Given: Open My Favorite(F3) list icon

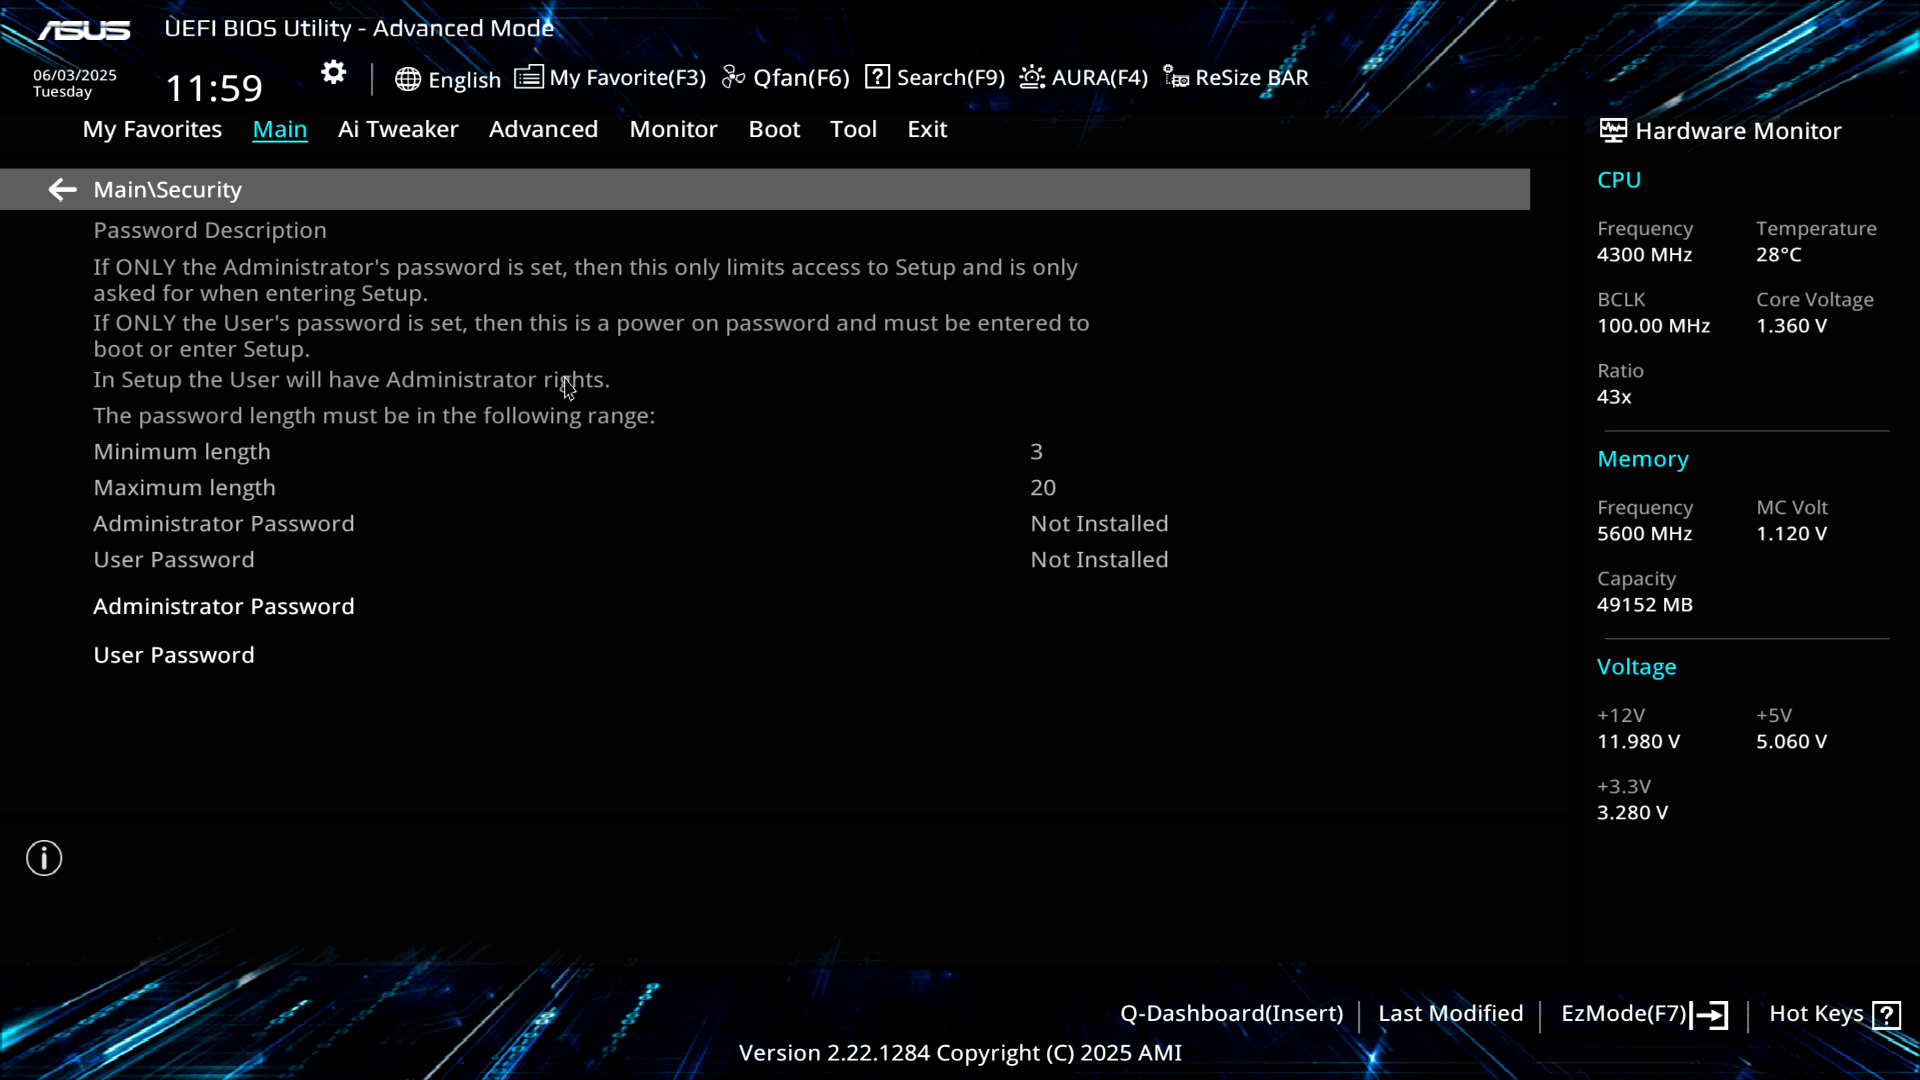Looking at the screenshot, I should [529, 77].
